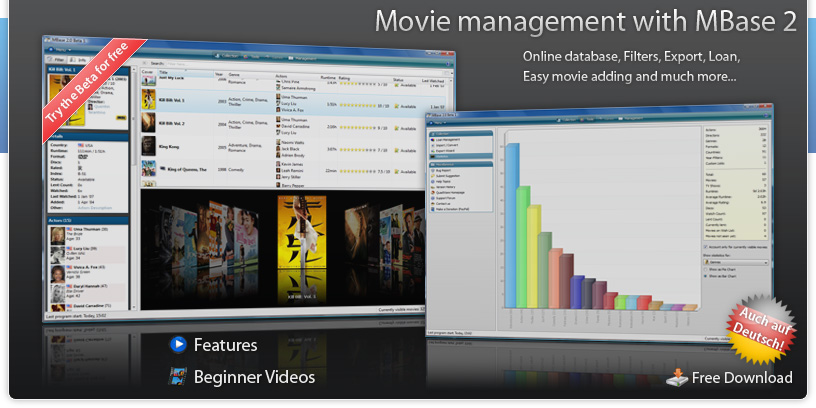Image resolution: width=816 pixels, height=408 pixels.
Task: Select the Kill Bill Vol. 1 row
Action: pos(294,101)
